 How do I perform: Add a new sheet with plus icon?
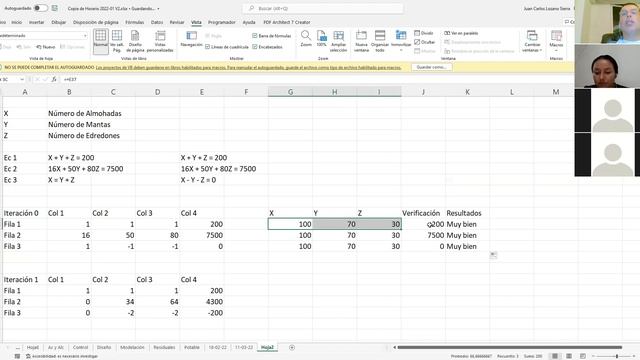click(x=292, y=347)
